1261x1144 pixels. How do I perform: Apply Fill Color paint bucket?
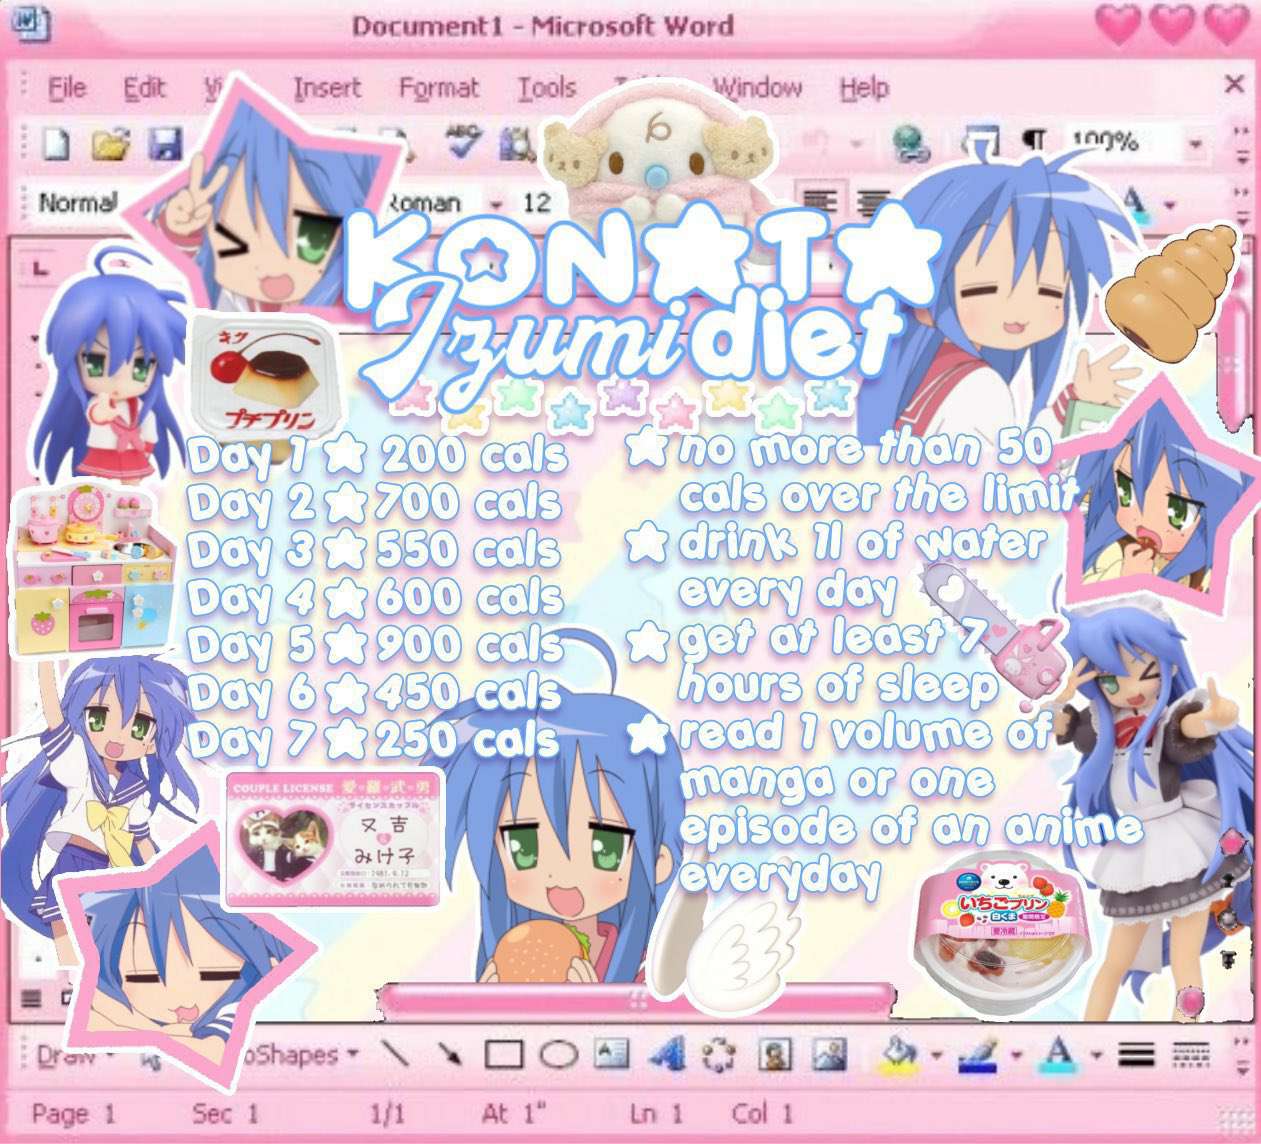900,1054
